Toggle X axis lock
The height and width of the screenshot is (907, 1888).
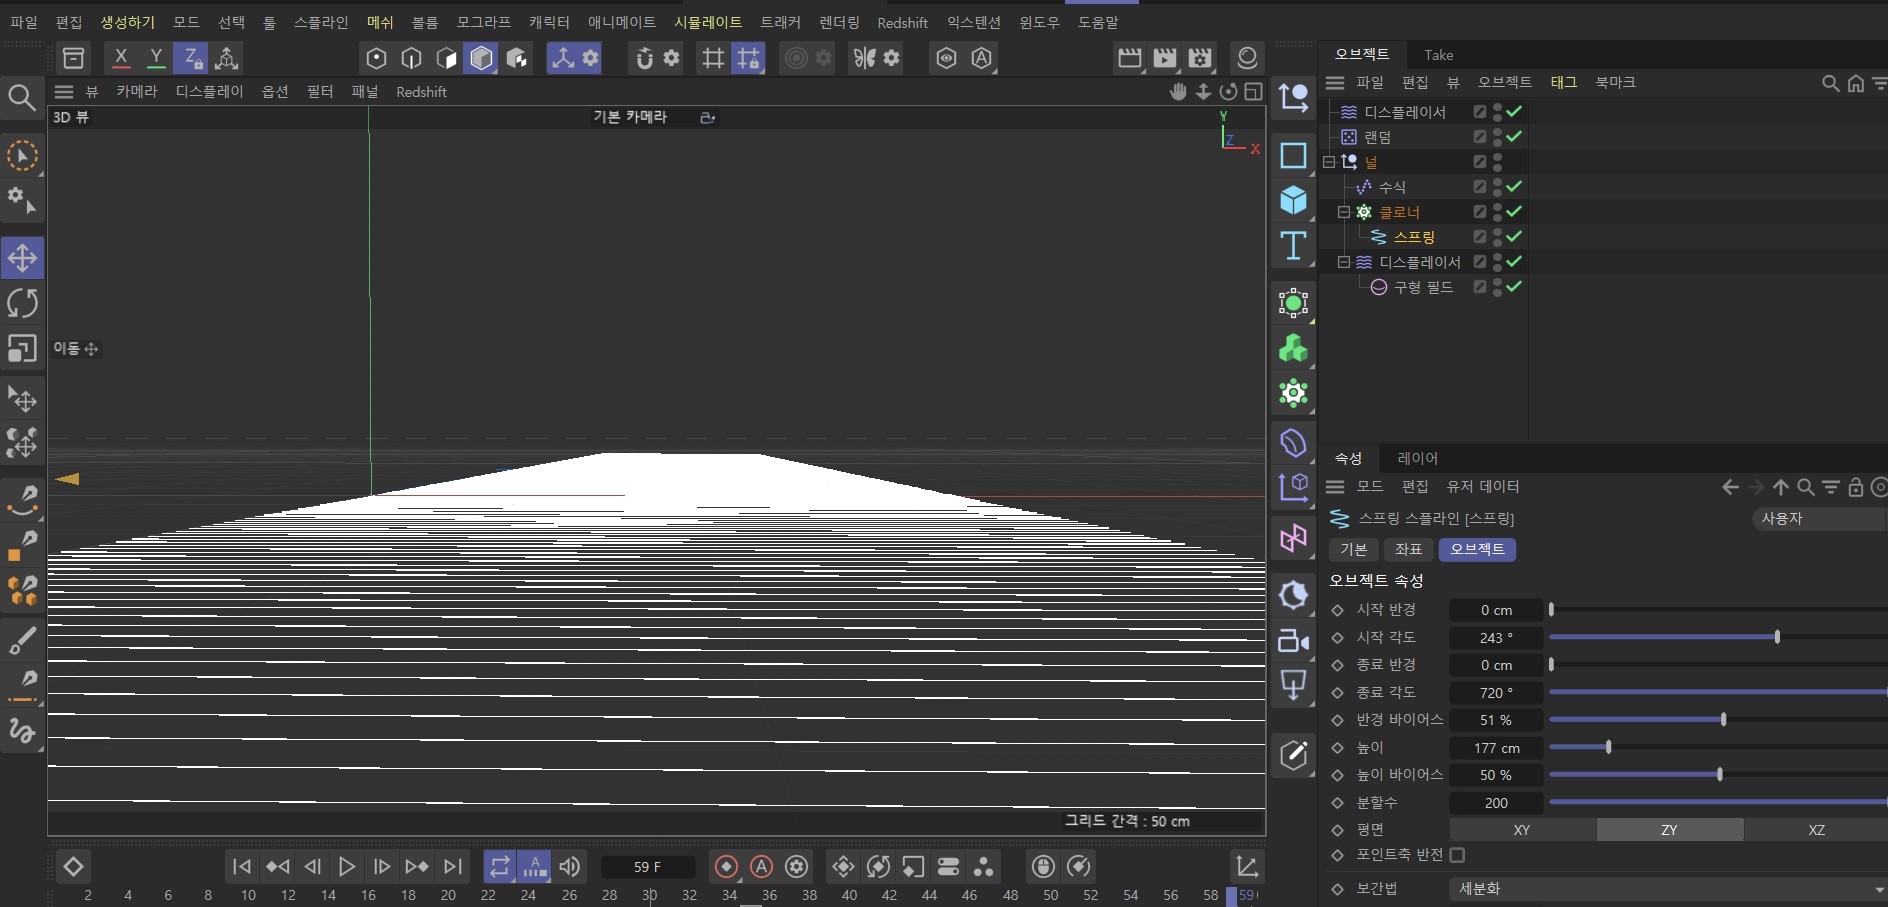coord(121,58)
